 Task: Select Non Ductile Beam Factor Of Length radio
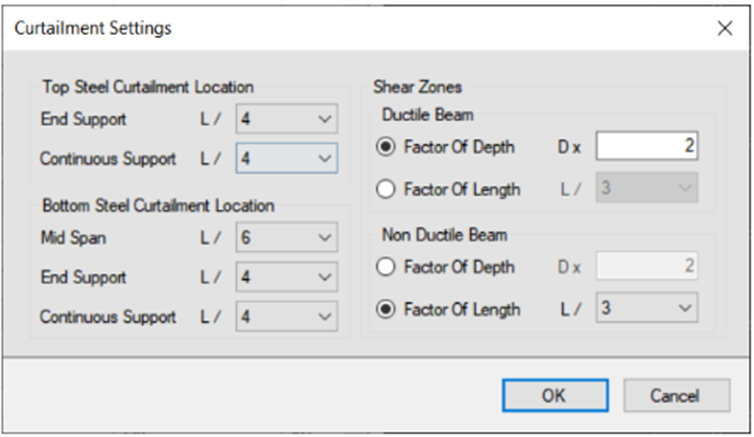[385, 309]
